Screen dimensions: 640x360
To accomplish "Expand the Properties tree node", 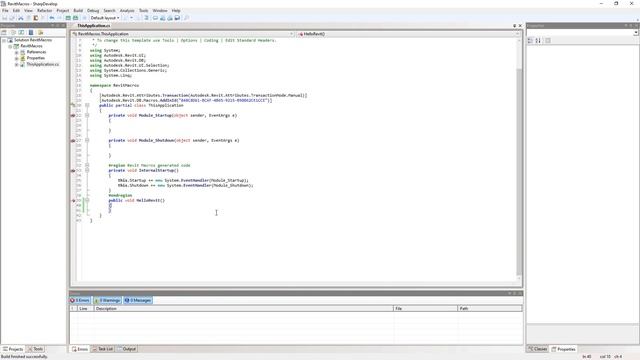I will coord(17,58).
